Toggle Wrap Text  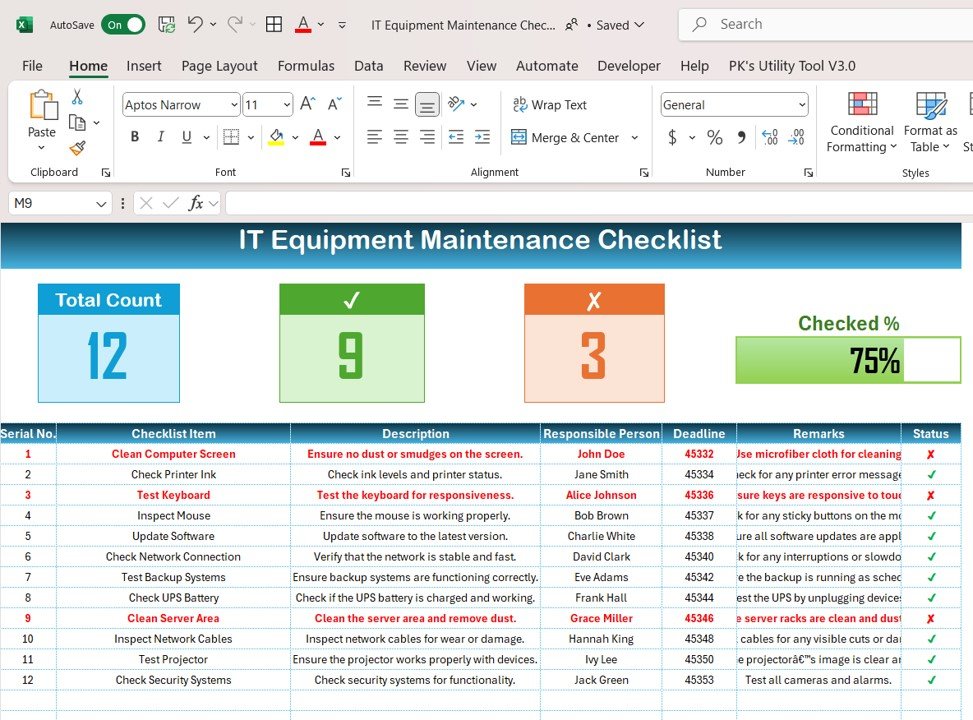coord(549,105)
